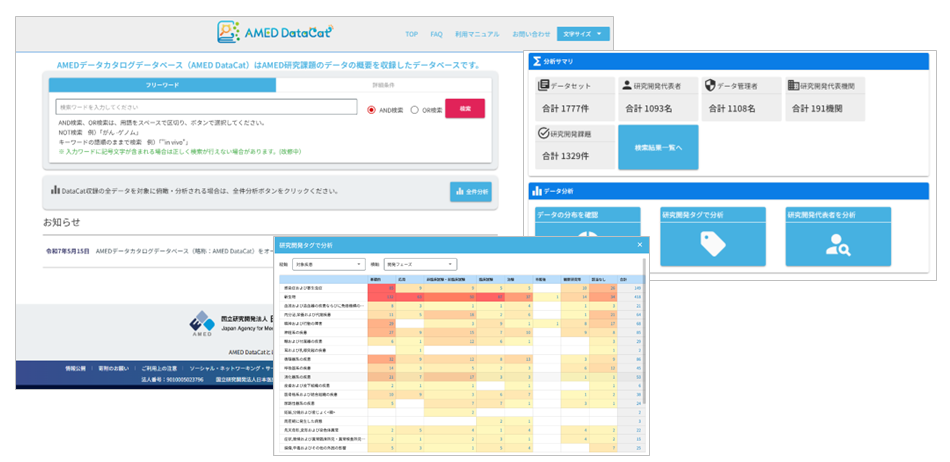Image resolution: width=950 pixels, height=462 pixels.
Task: Click the 情報公開 footer link
Action: point(76,369)
